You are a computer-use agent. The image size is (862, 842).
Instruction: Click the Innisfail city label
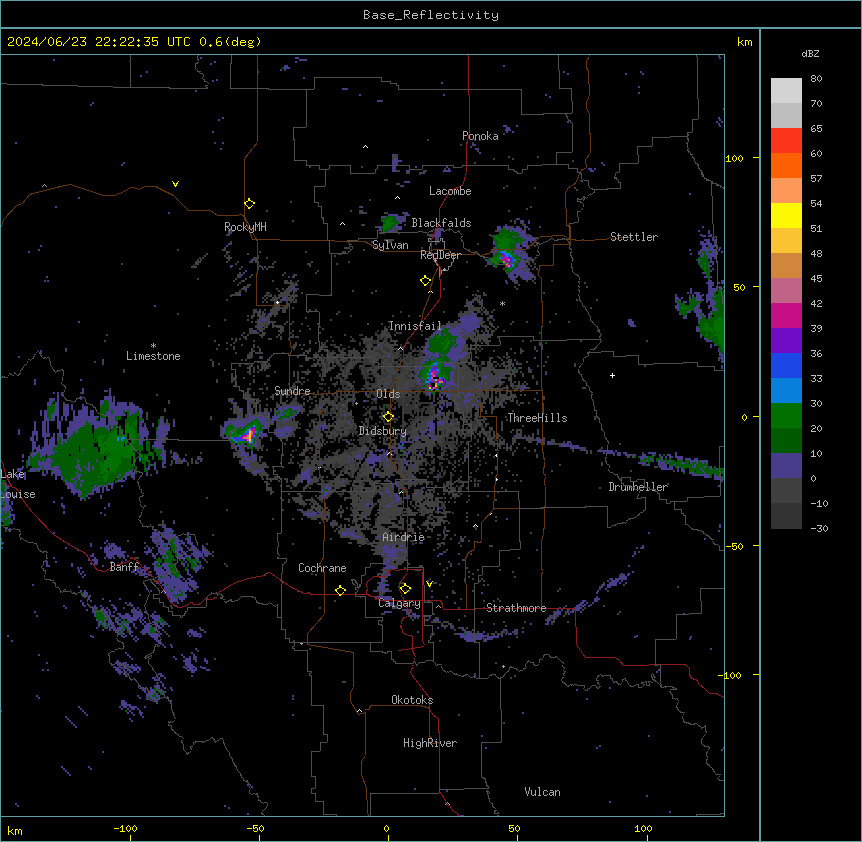[415, 326]
